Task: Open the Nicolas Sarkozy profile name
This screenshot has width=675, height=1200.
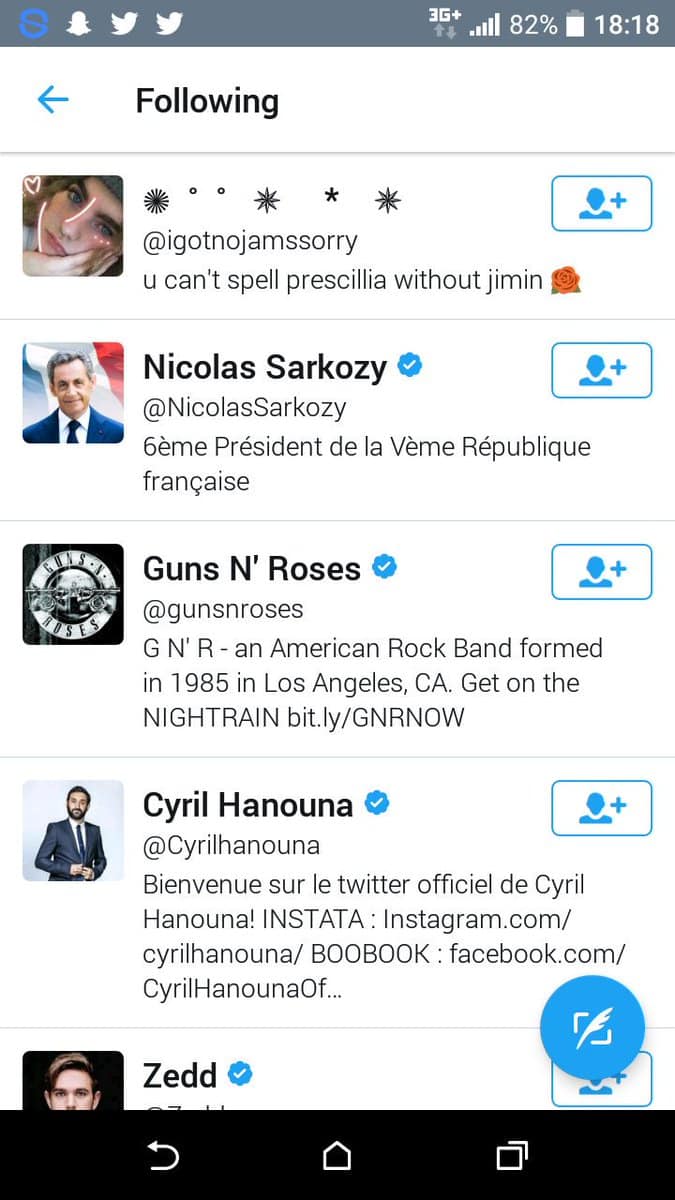Action: pyautogui.click(x=265, y=368)
